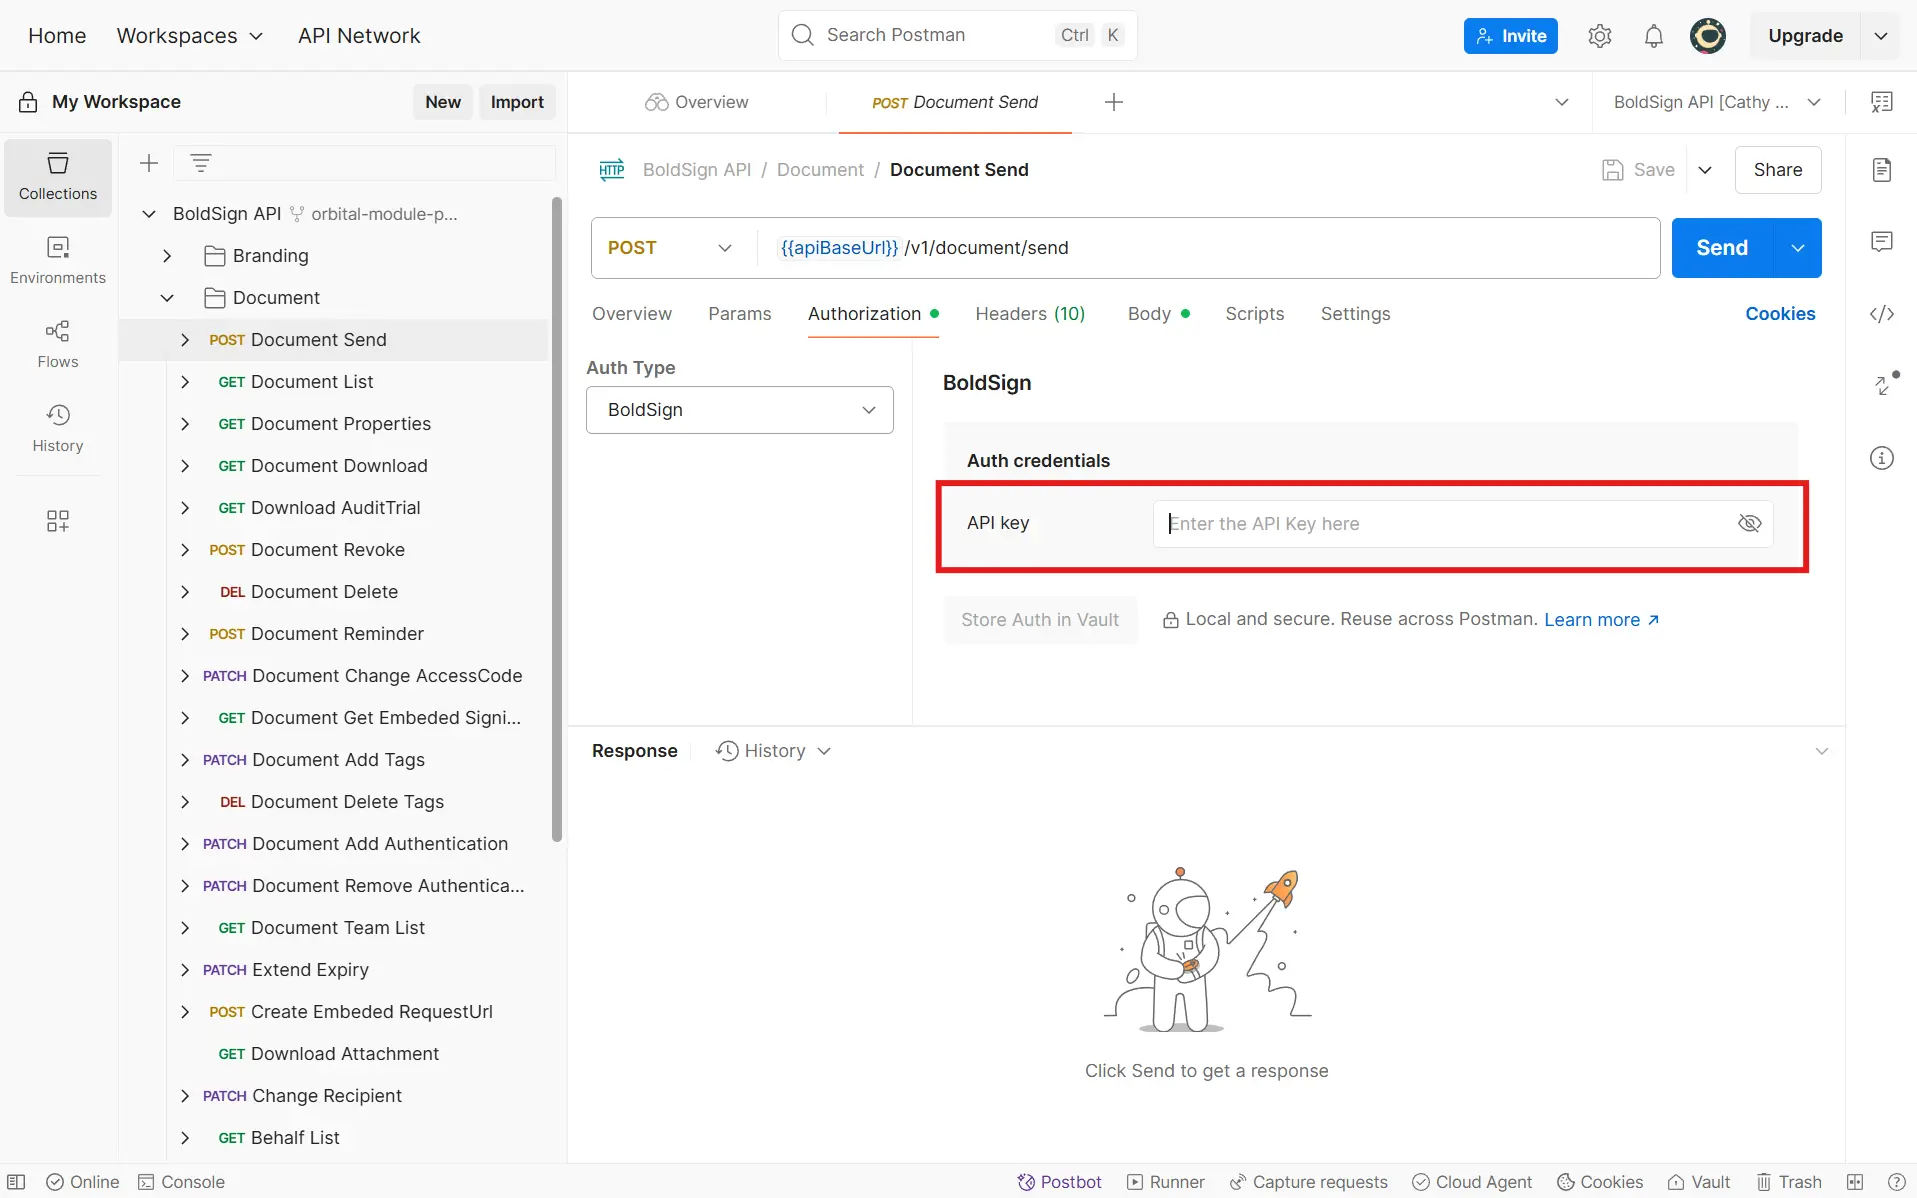The width and height of the screenshot is (1917, 1198).
Task: Open the Save options dropdown arrow
Action: click(1705, 170)
